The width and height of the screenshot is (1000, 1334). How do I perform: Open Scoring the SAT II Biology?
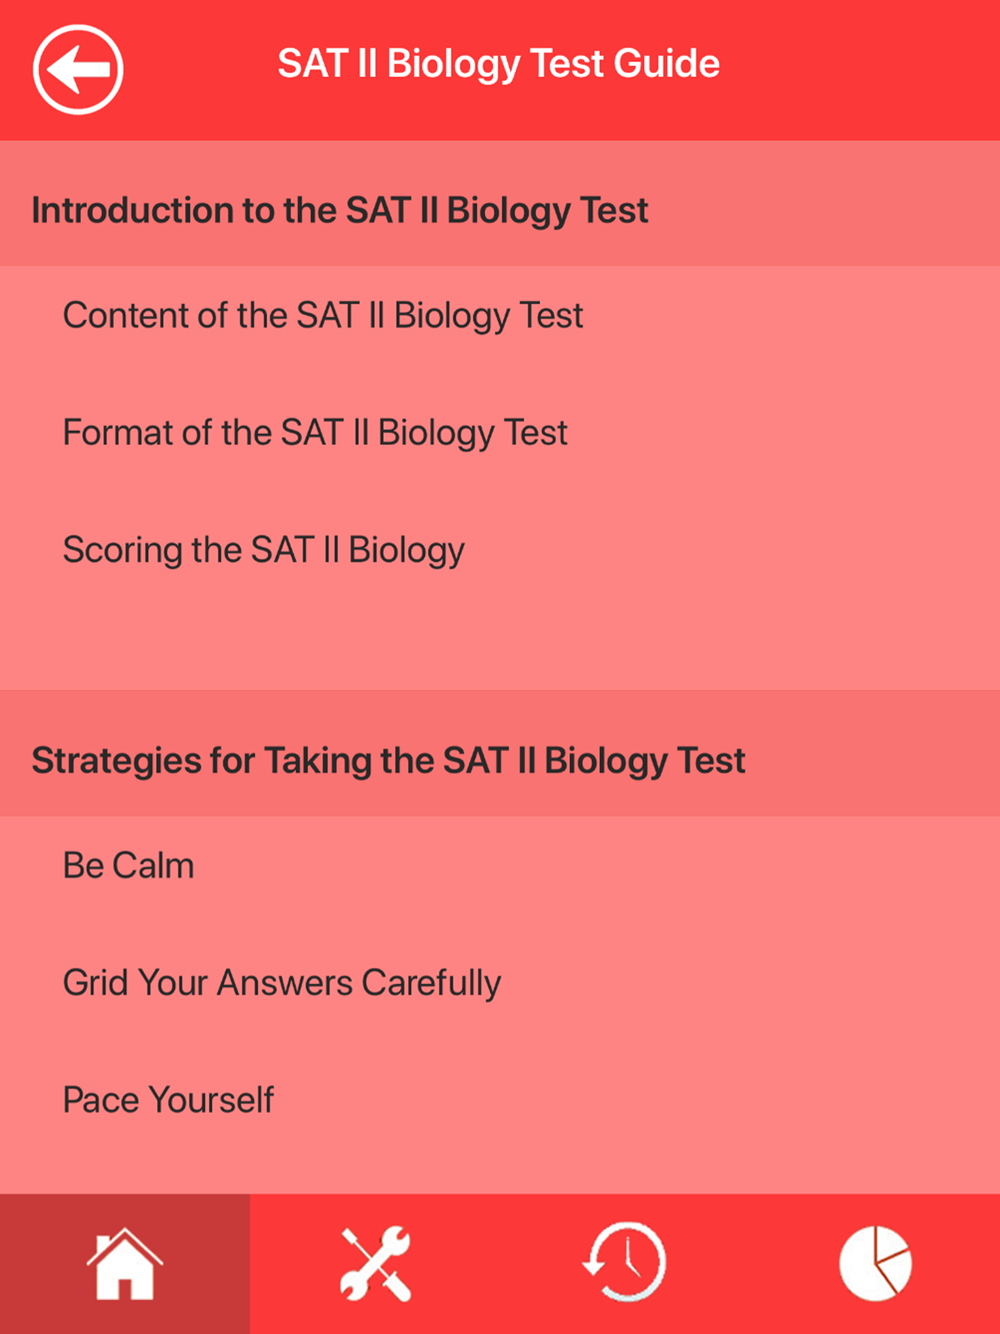pos(500,550)
